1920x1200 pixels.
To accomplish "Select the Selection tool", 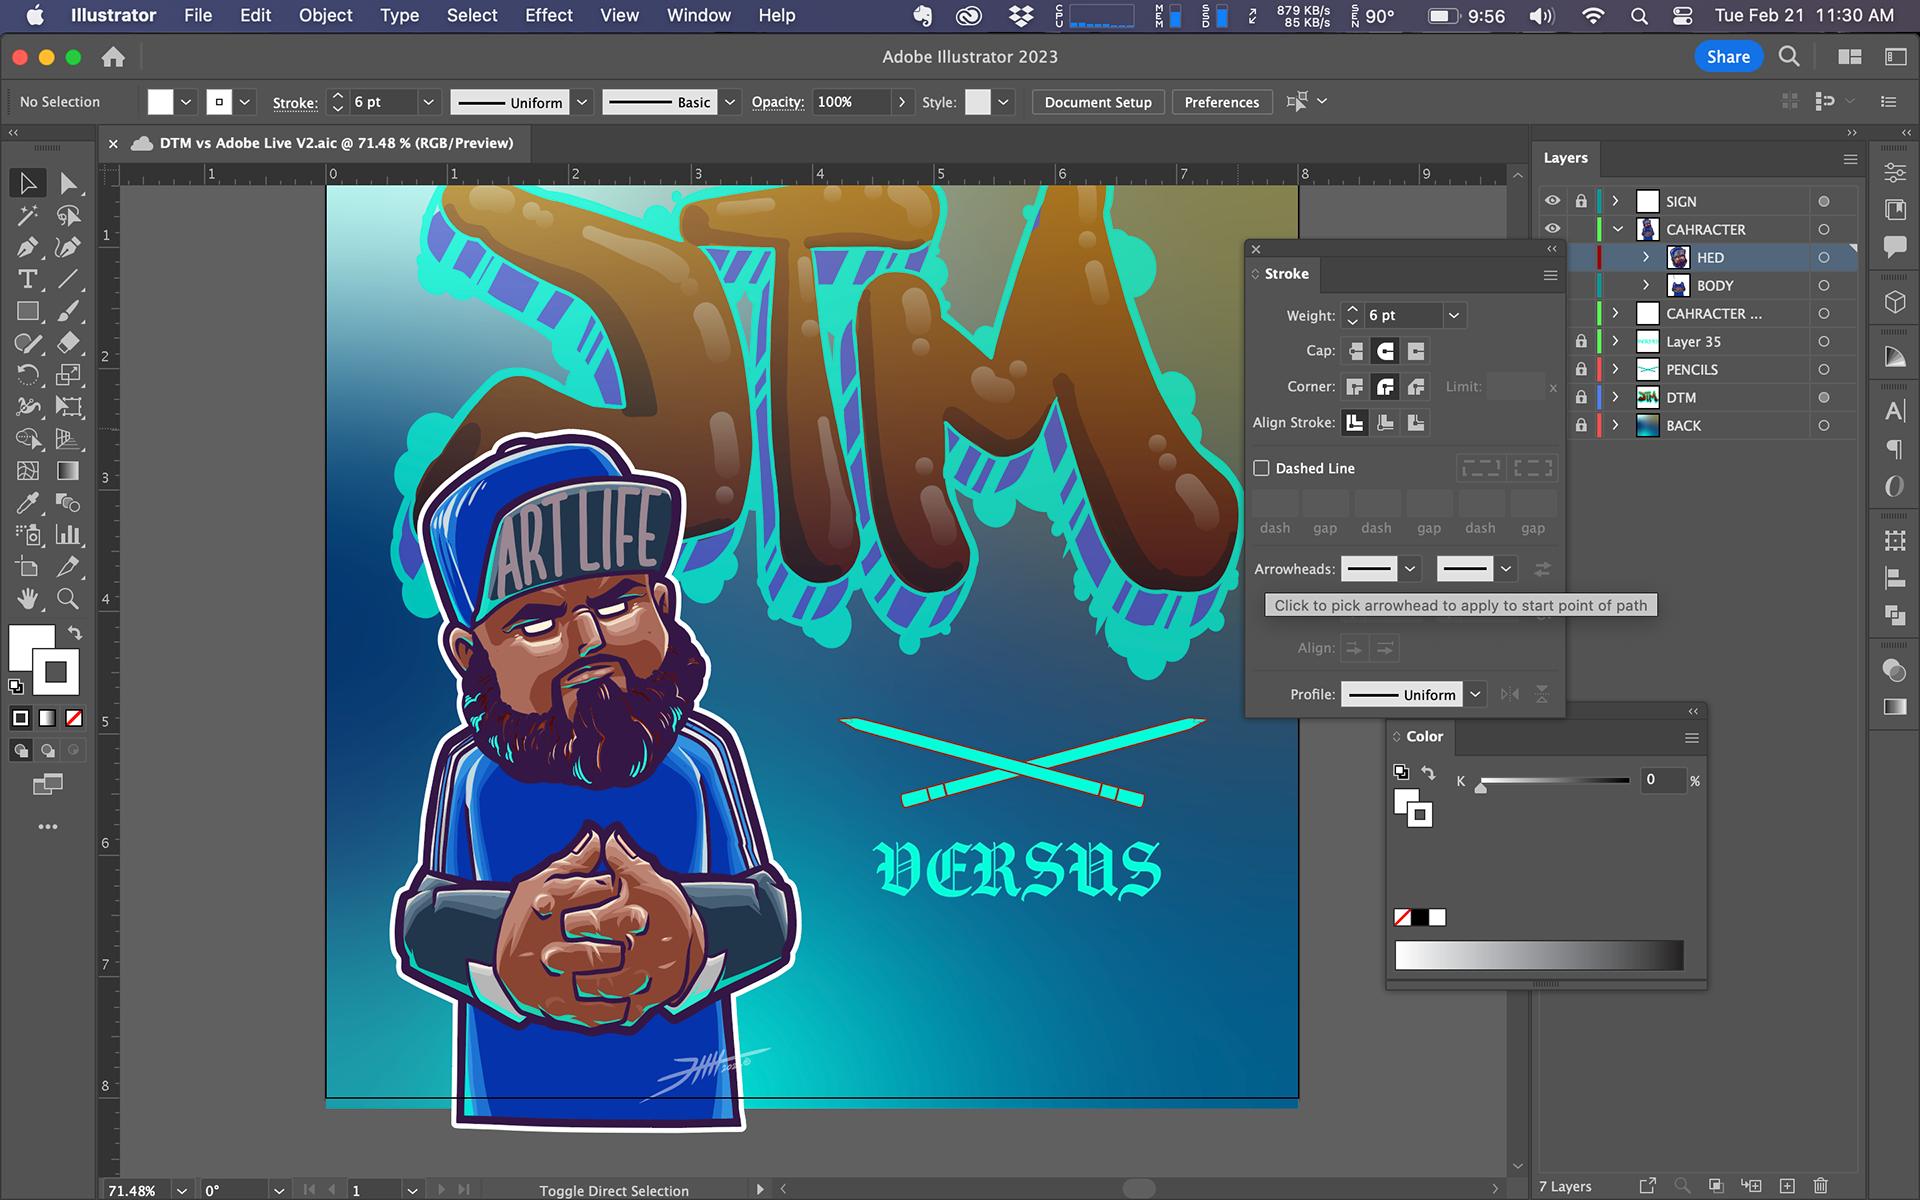I will pos(28,183).
